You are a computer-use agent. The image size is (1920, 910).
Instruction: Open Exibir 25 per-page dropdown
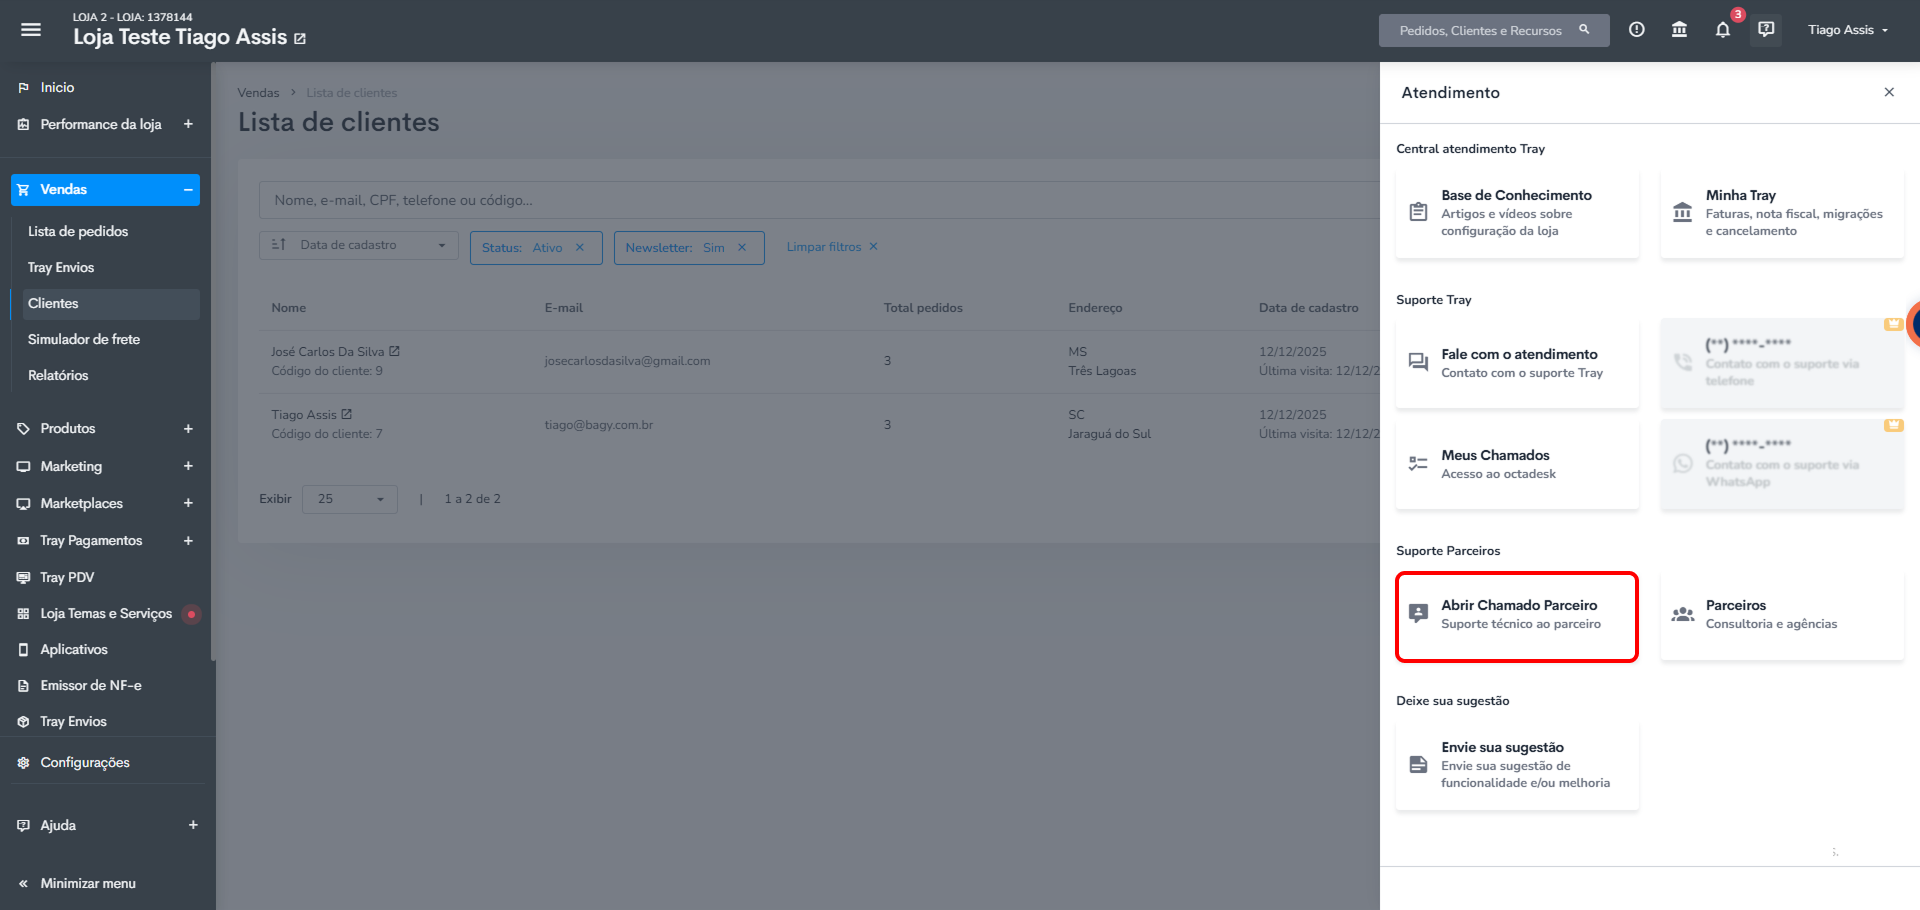click(x=350, y=499)
